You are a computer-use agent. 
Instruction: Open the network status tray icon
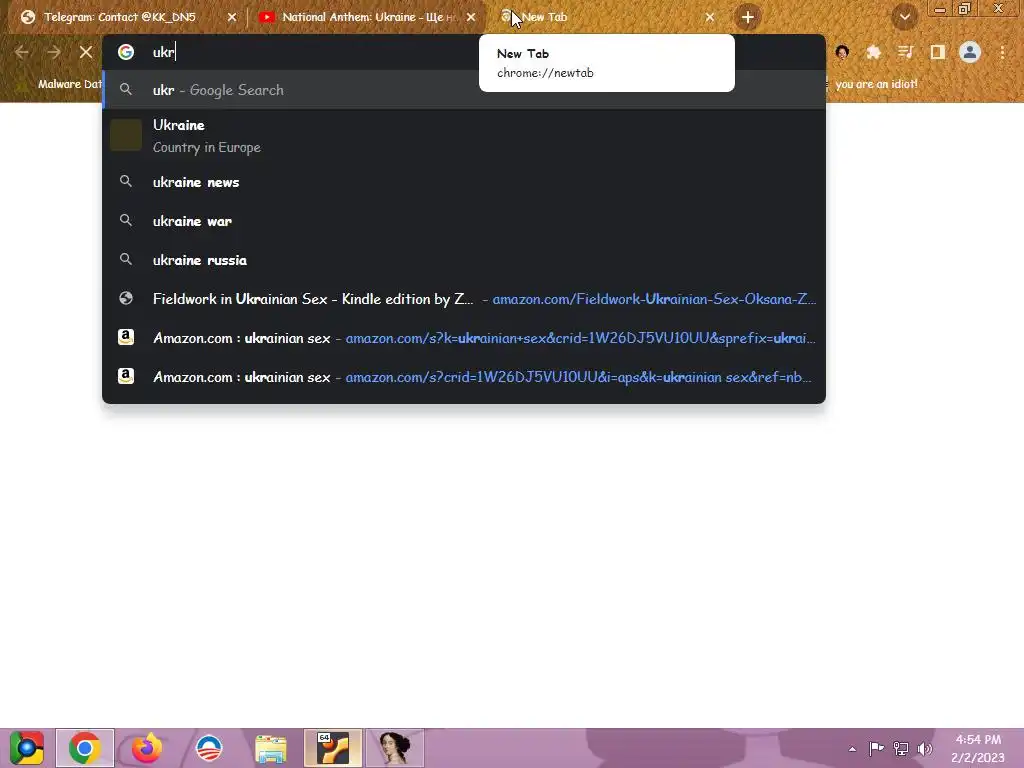pyautogui.click(x=901, y=748)
